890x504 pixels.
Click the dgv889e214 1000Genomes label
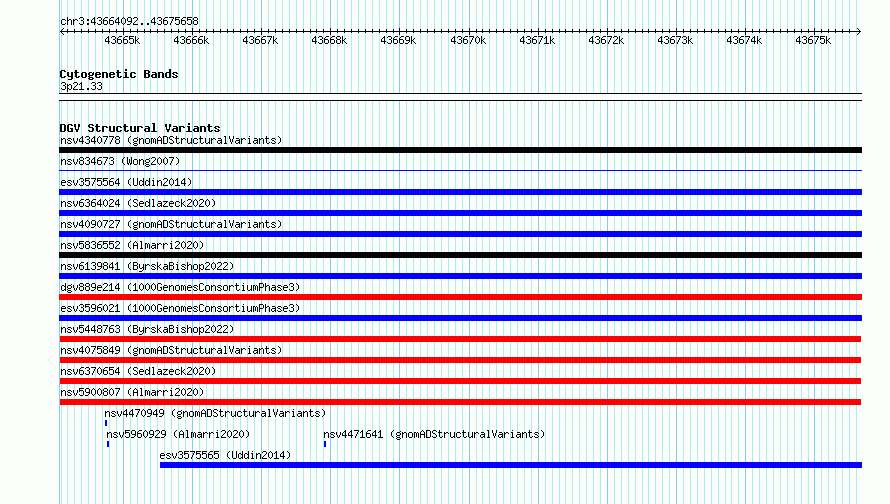point(180,287)
